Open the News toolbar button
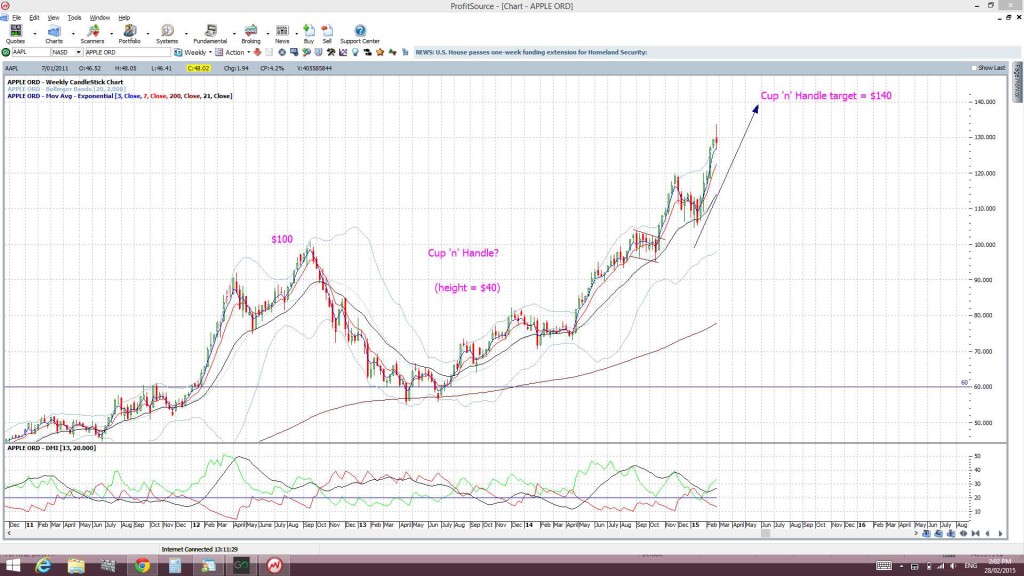The image size is (1024, 576). (x=282, y=34)
